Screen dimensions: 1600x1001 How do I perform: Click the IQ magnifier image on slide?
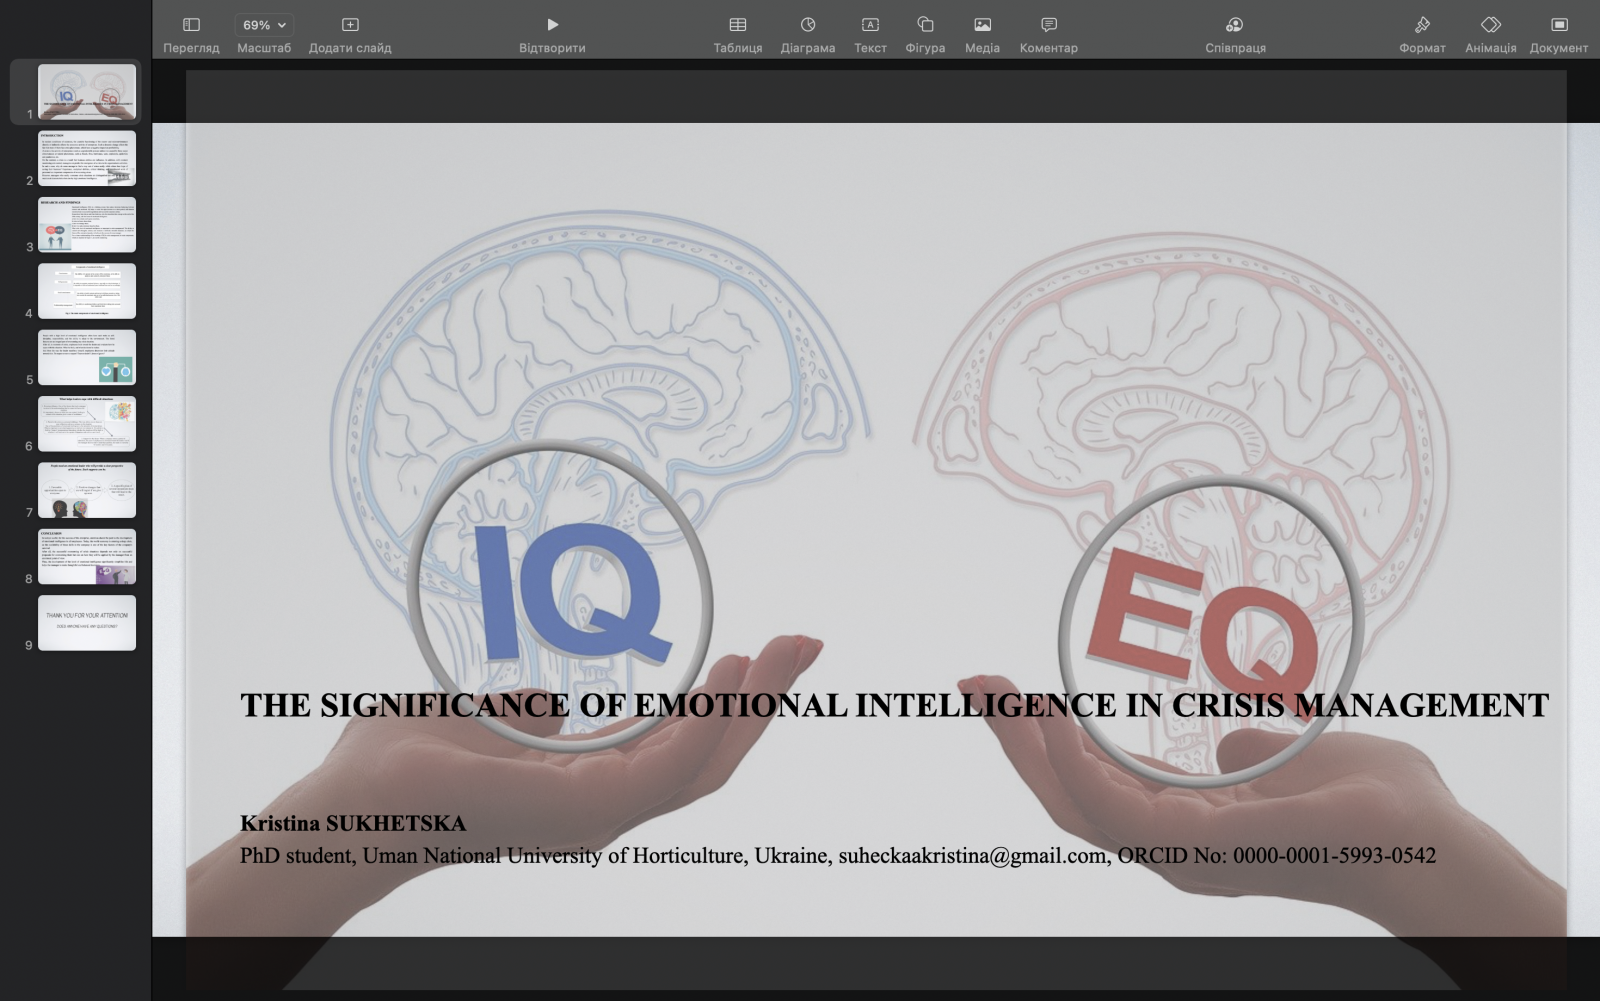click(x=560, y=597)
